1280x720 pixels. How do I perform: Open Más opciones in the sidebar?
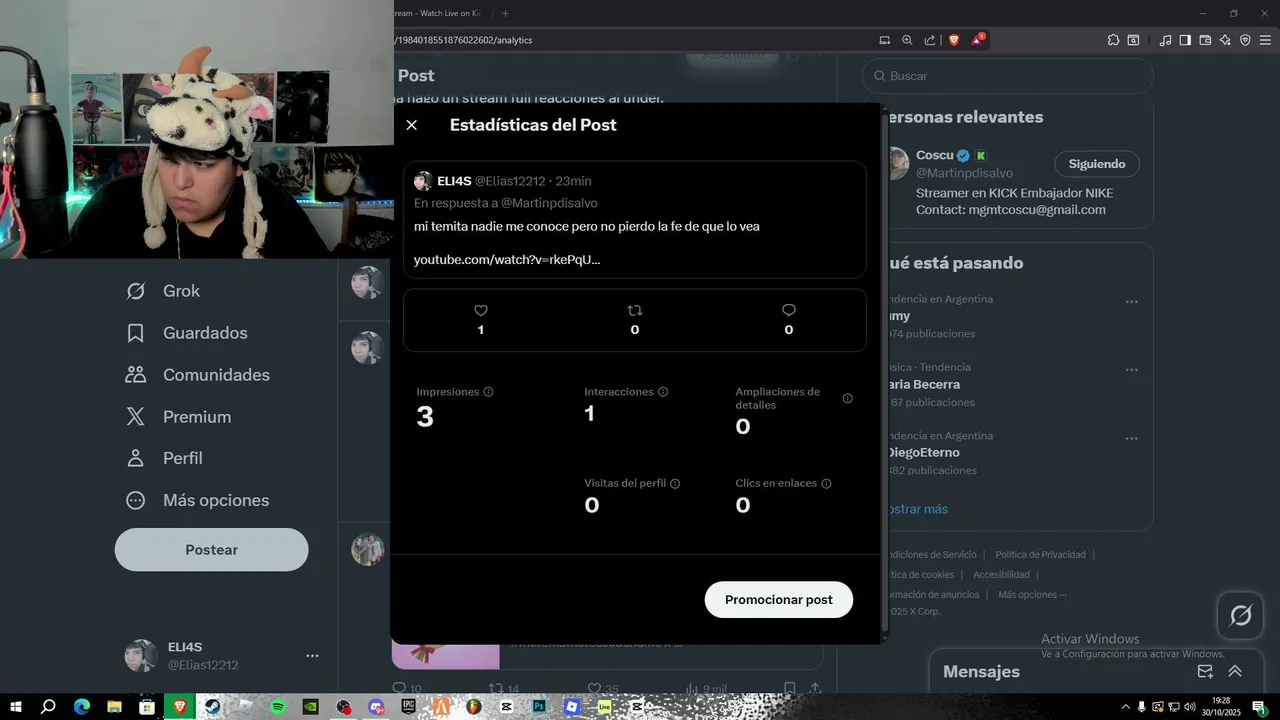(197, 500)
